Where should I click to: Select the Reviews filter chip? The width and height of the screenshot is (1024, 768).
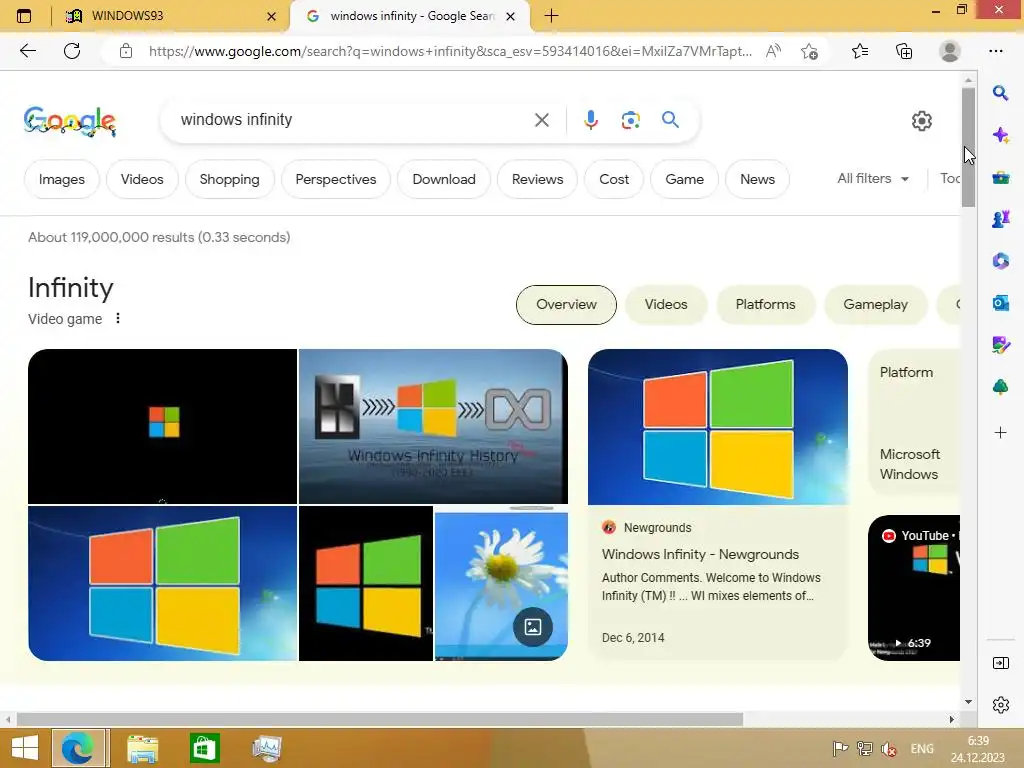coord(537,179)
